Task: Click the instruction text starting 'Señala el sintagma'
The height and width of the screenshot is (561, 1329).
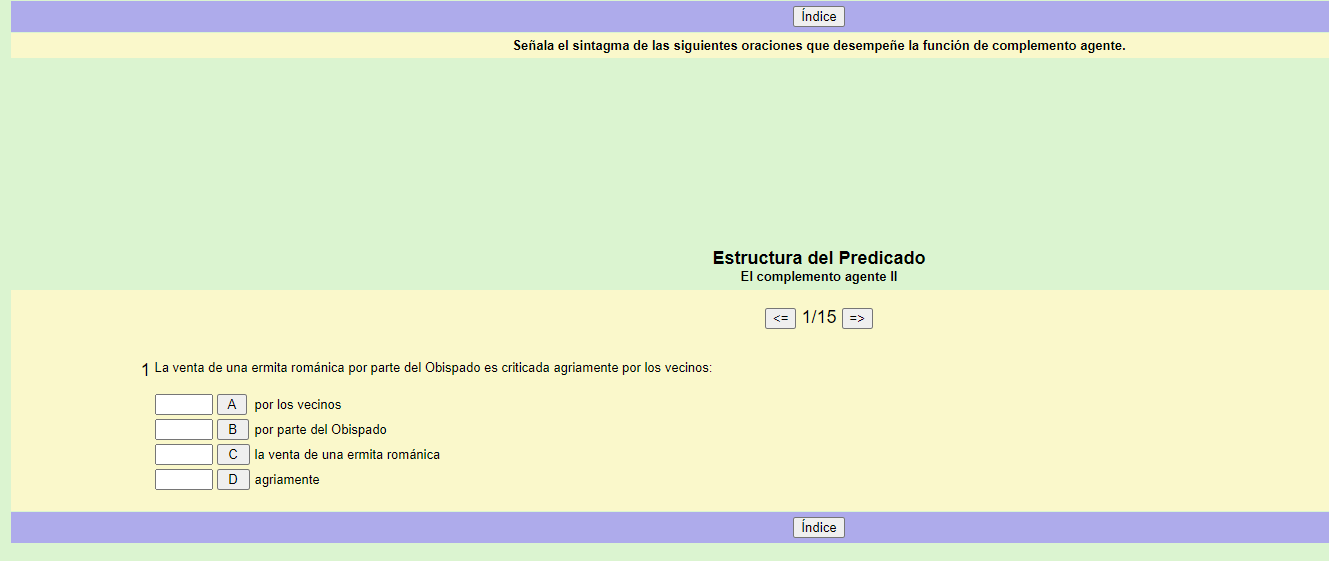Action: [819, 45]
